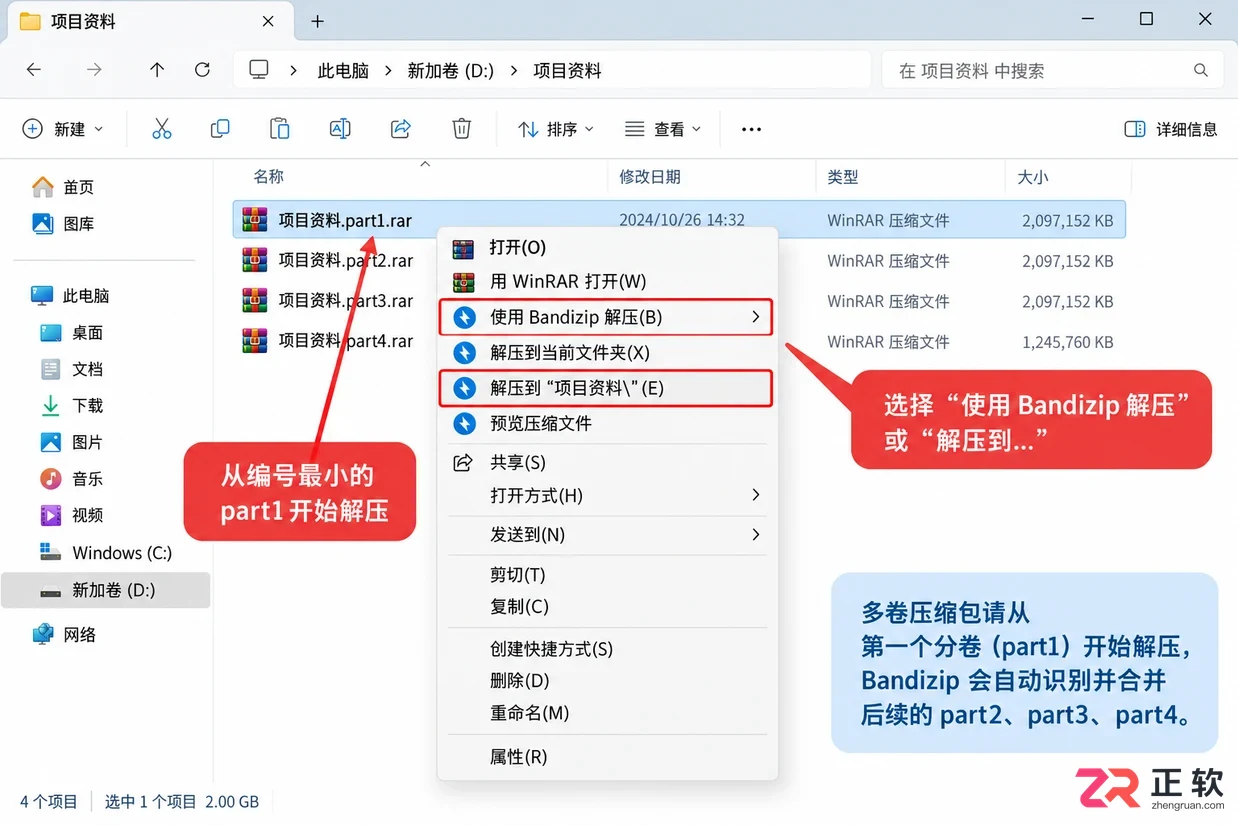
Task: Open a new tab with plus button
Action: click(318, 21)
